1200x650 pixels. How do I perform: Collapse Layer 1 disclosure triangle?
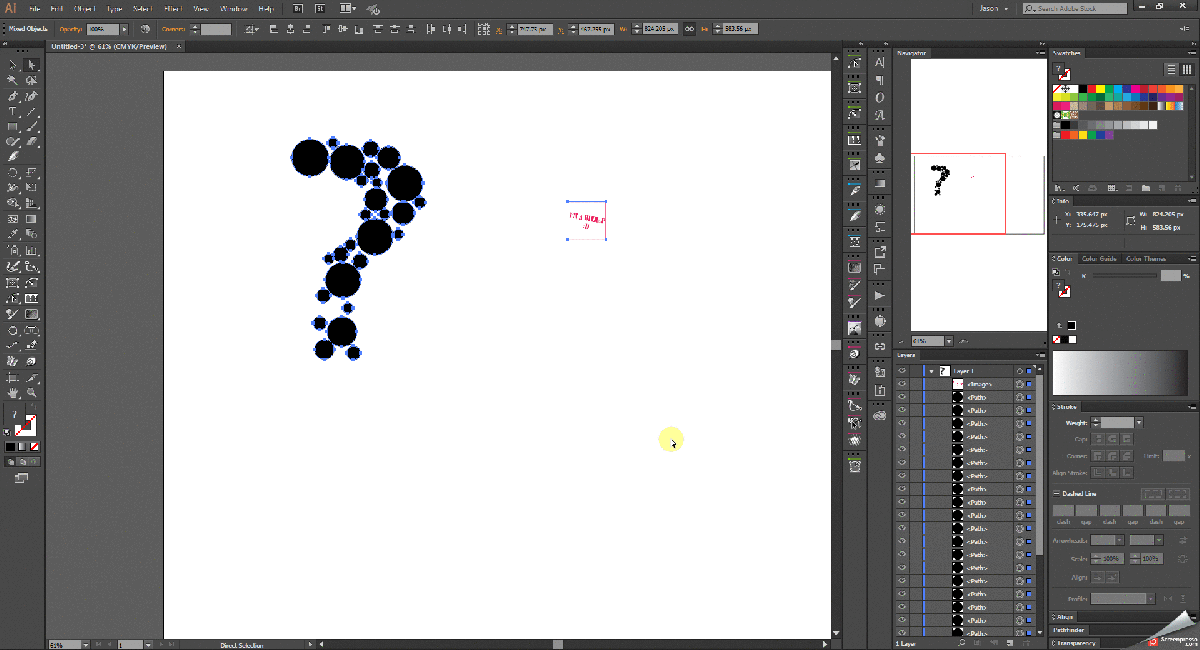(x=932, y=370)
